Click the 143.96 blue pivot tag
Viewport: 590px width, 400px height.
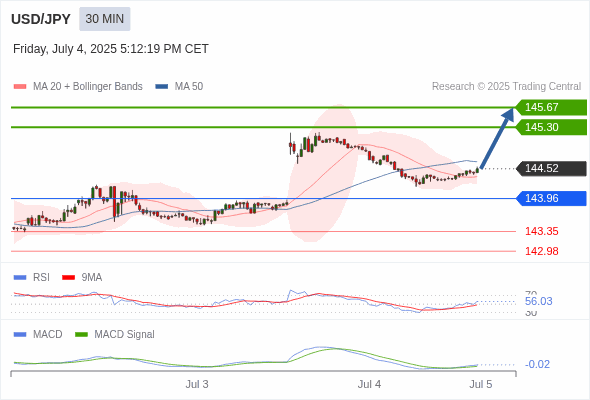pos(551,198)
